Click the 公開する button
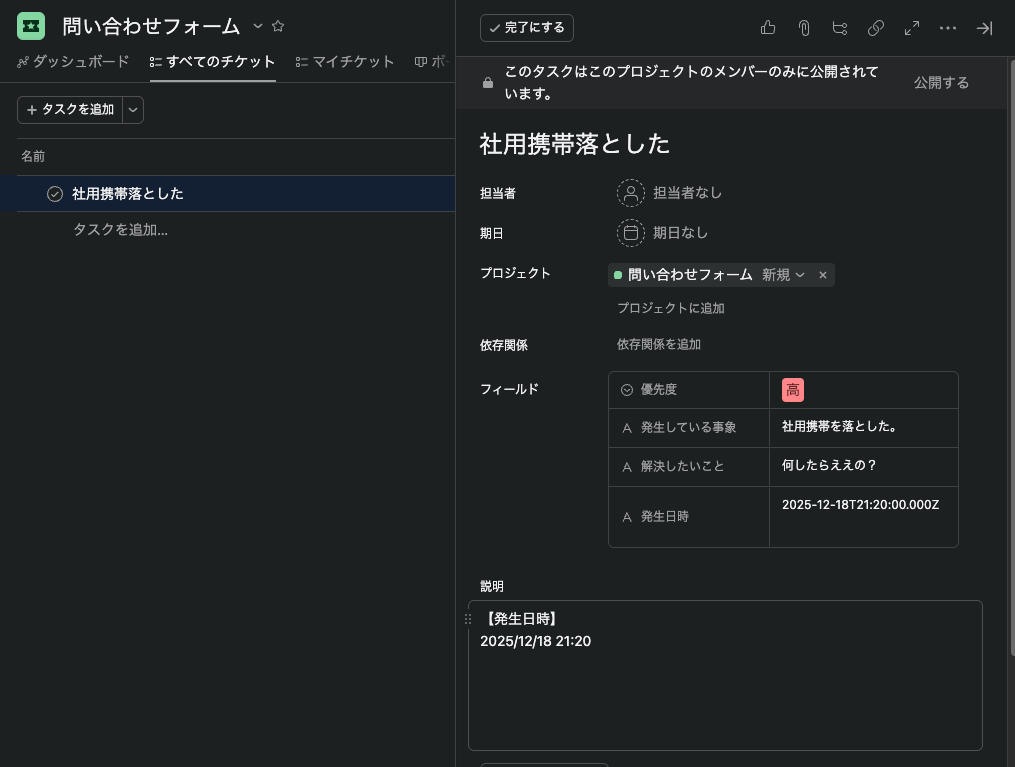Screen dimensions: 1015x767 coord(941,83)
